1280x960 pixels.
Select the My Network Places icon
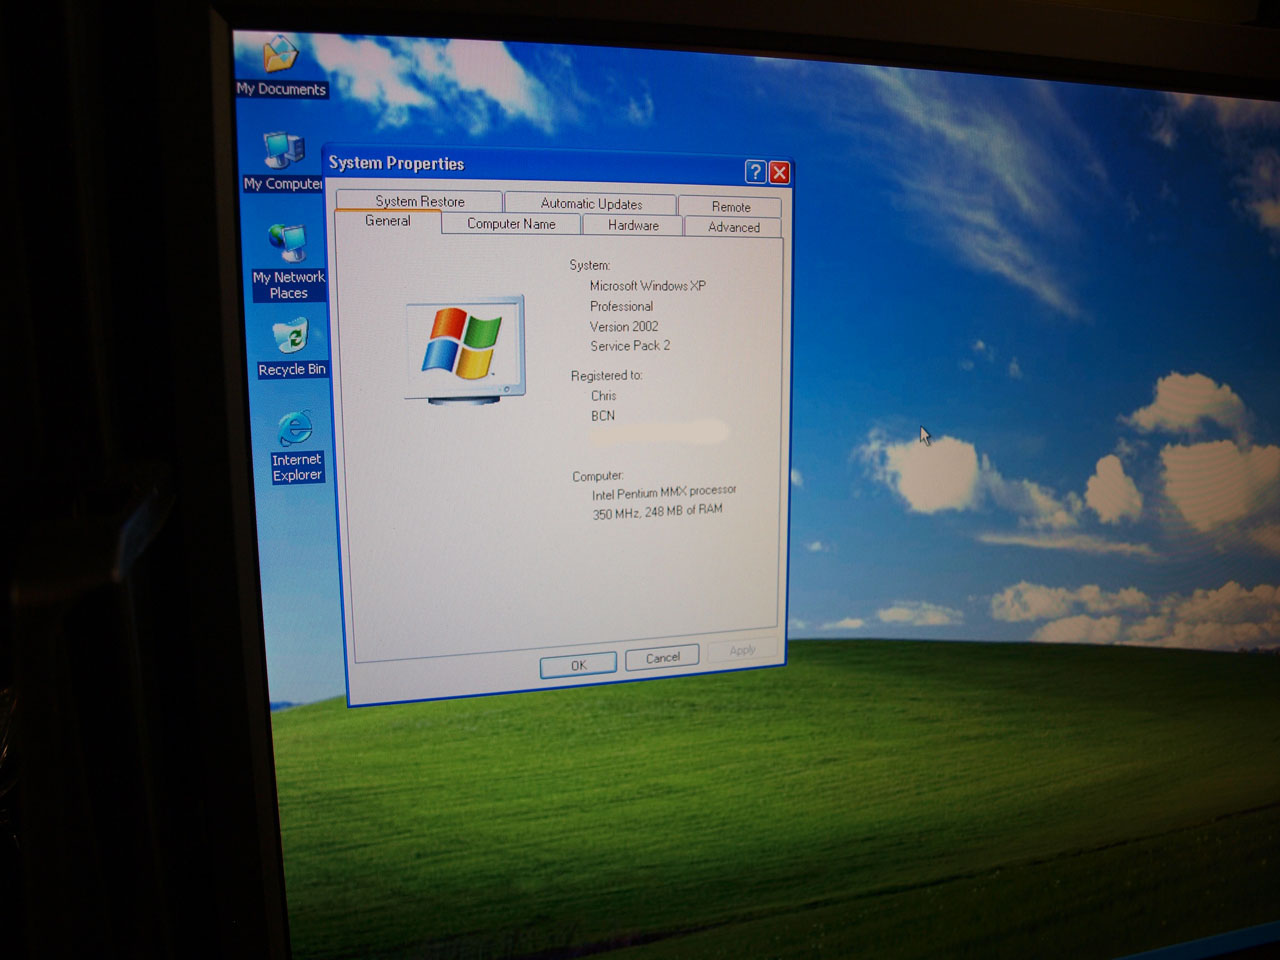click(289, 263)
